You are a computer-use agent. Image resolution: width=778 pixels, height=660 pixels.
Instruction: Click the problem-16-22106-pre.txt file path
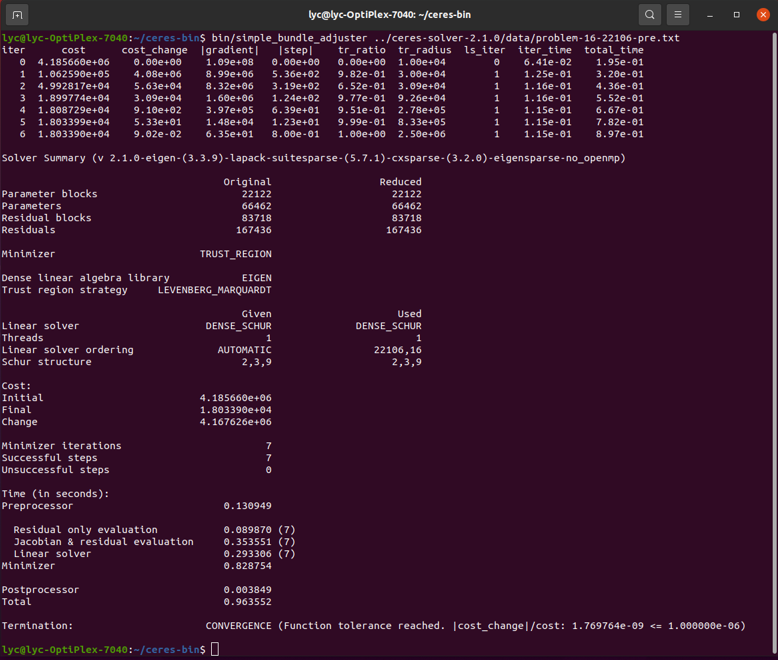click(x=527, y=38)
